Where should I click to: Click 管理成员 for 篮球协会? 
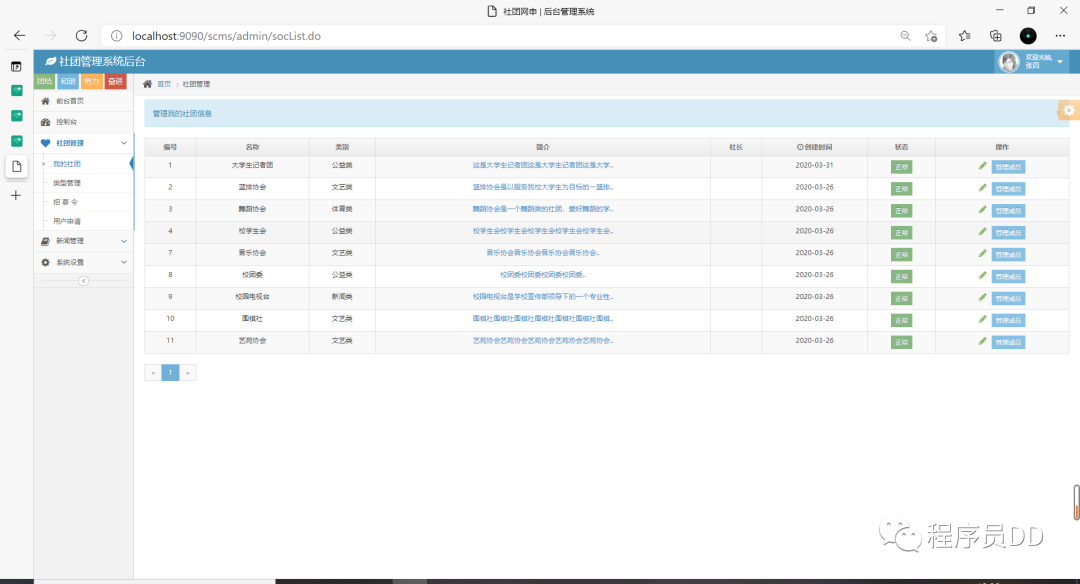[1008, 189]
